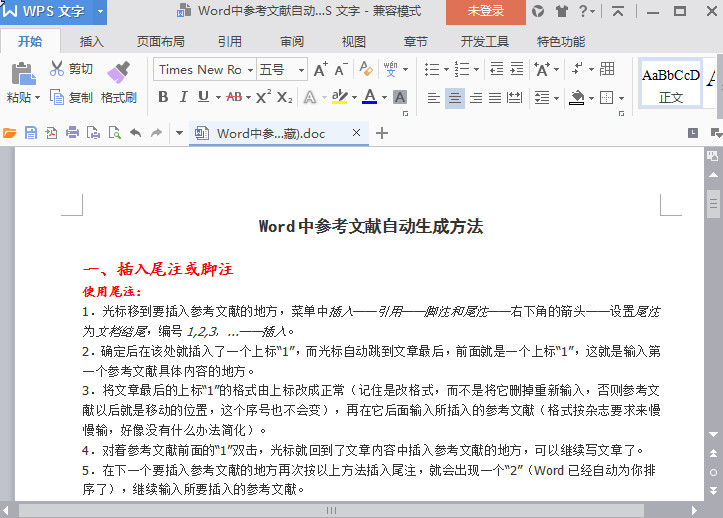
Task: Open the phonetic guide wén icon
Action: (391, 69)
